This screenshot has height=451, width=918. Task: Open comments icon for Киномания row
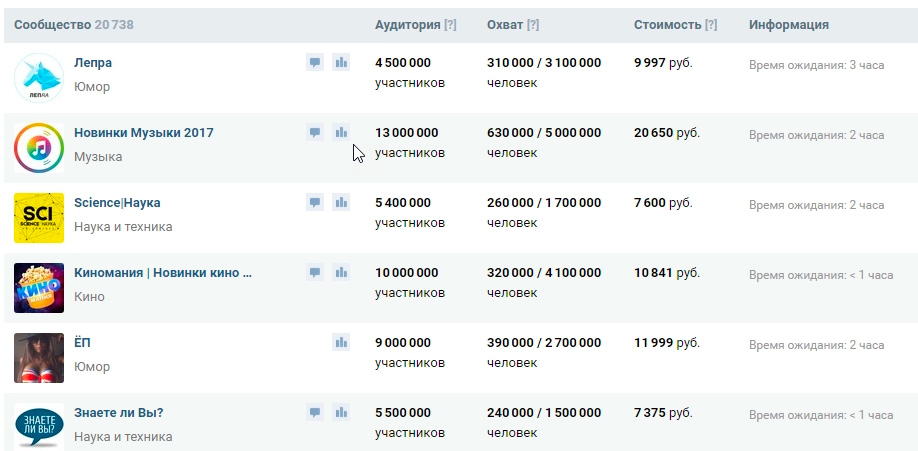(x=315, y=272)
